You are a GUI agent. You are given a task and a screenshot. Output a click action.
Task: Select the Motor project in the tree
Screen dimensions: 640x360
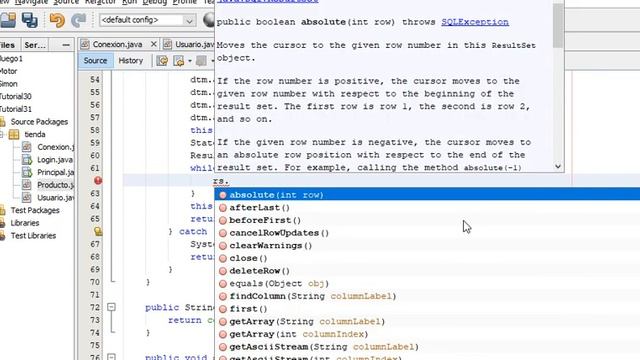click(9, 71)
